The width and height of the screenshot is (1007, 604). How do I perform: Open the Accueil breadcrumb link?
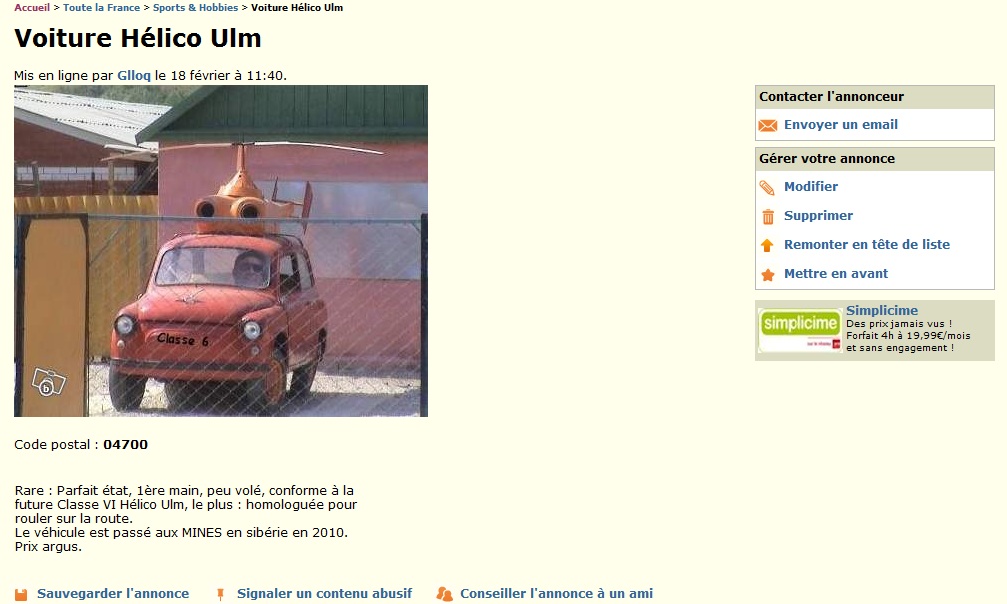click(x=32, y=8)
